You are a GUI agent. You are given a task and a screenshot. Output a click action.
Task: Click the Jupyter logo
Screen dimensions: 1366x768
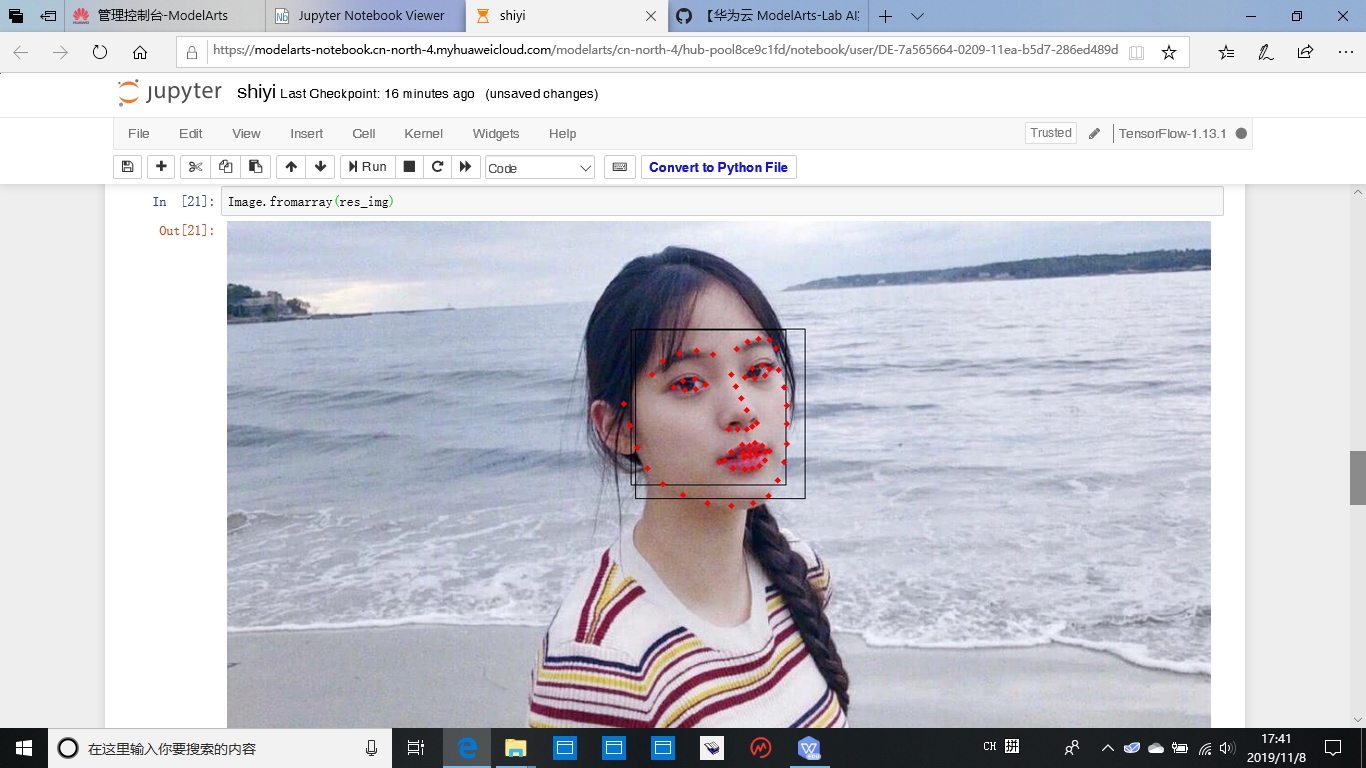click(x=170, y=92)
